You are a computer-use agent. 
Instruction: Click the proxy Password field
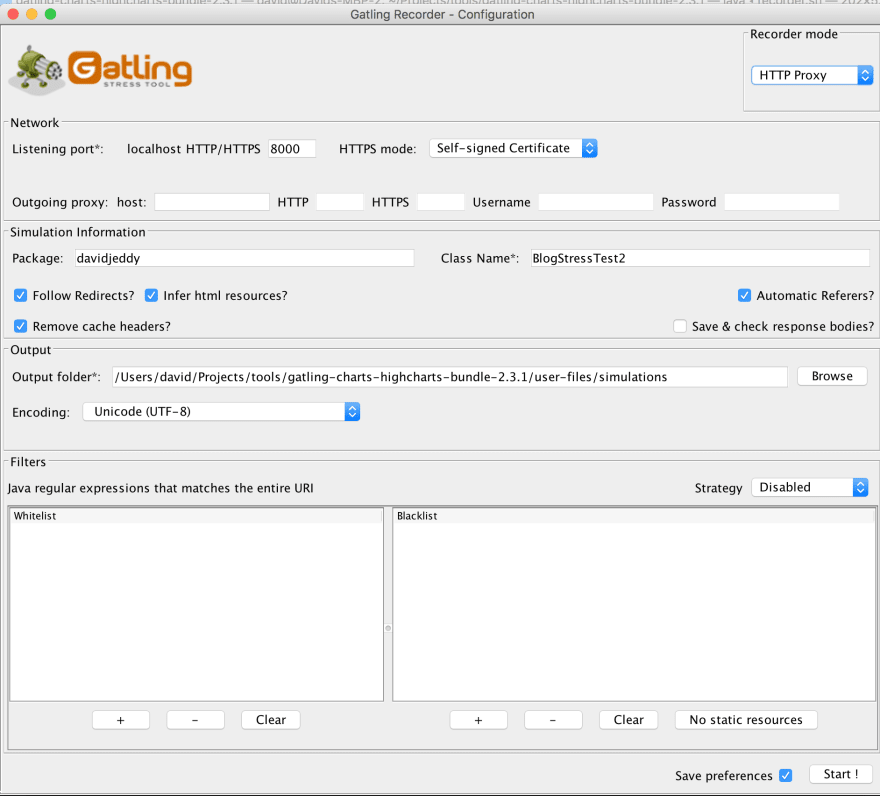tap(782, 202)
